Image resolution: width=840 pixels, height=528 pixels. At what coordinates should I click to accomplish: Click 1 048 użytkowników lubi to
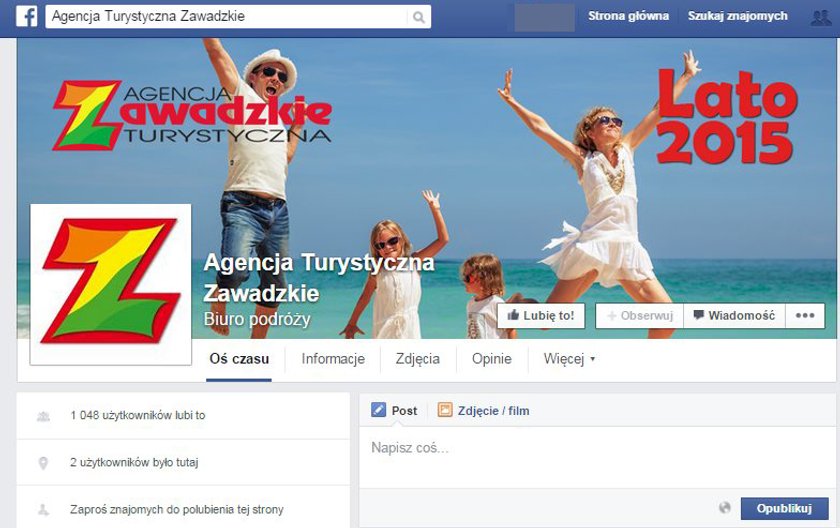click(138, 415)
